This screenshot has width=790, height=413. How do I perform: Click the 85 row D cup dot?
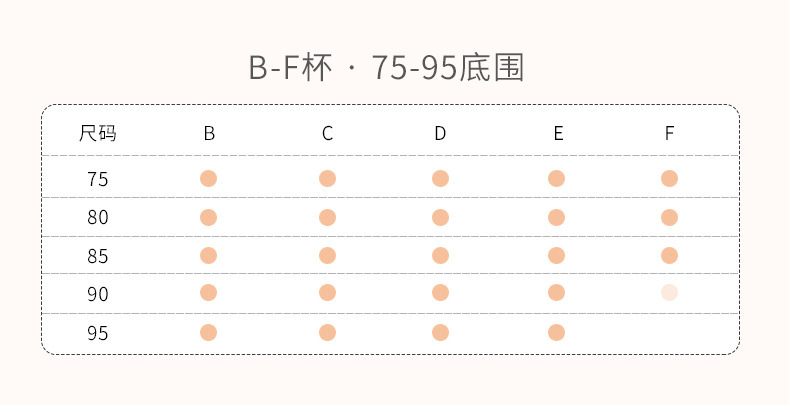click(440, 255)
